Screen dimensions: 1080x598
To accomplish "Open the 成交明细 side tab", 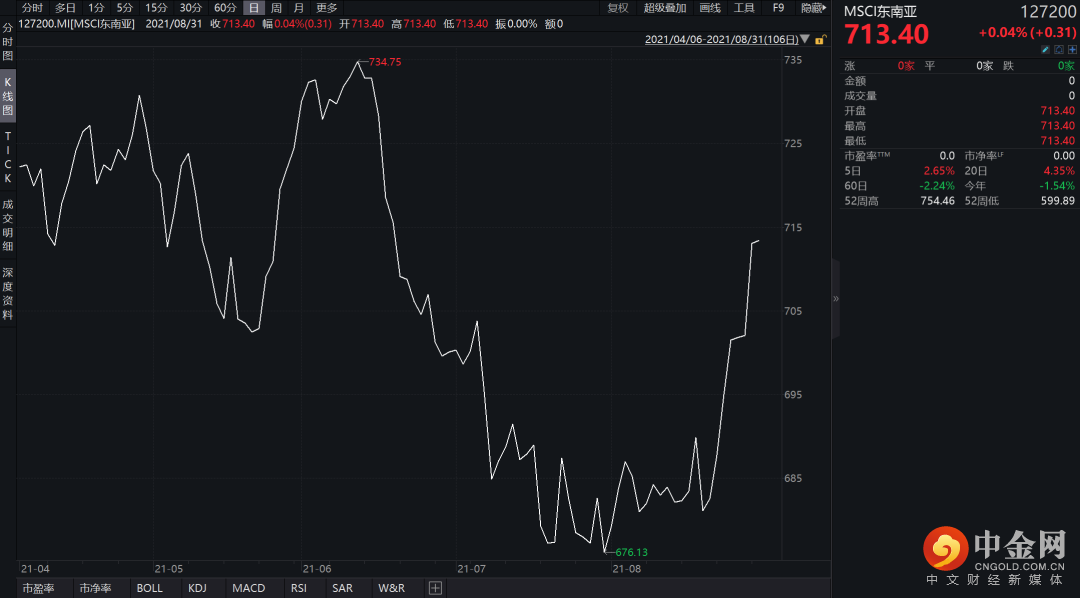I will point(8,225).
